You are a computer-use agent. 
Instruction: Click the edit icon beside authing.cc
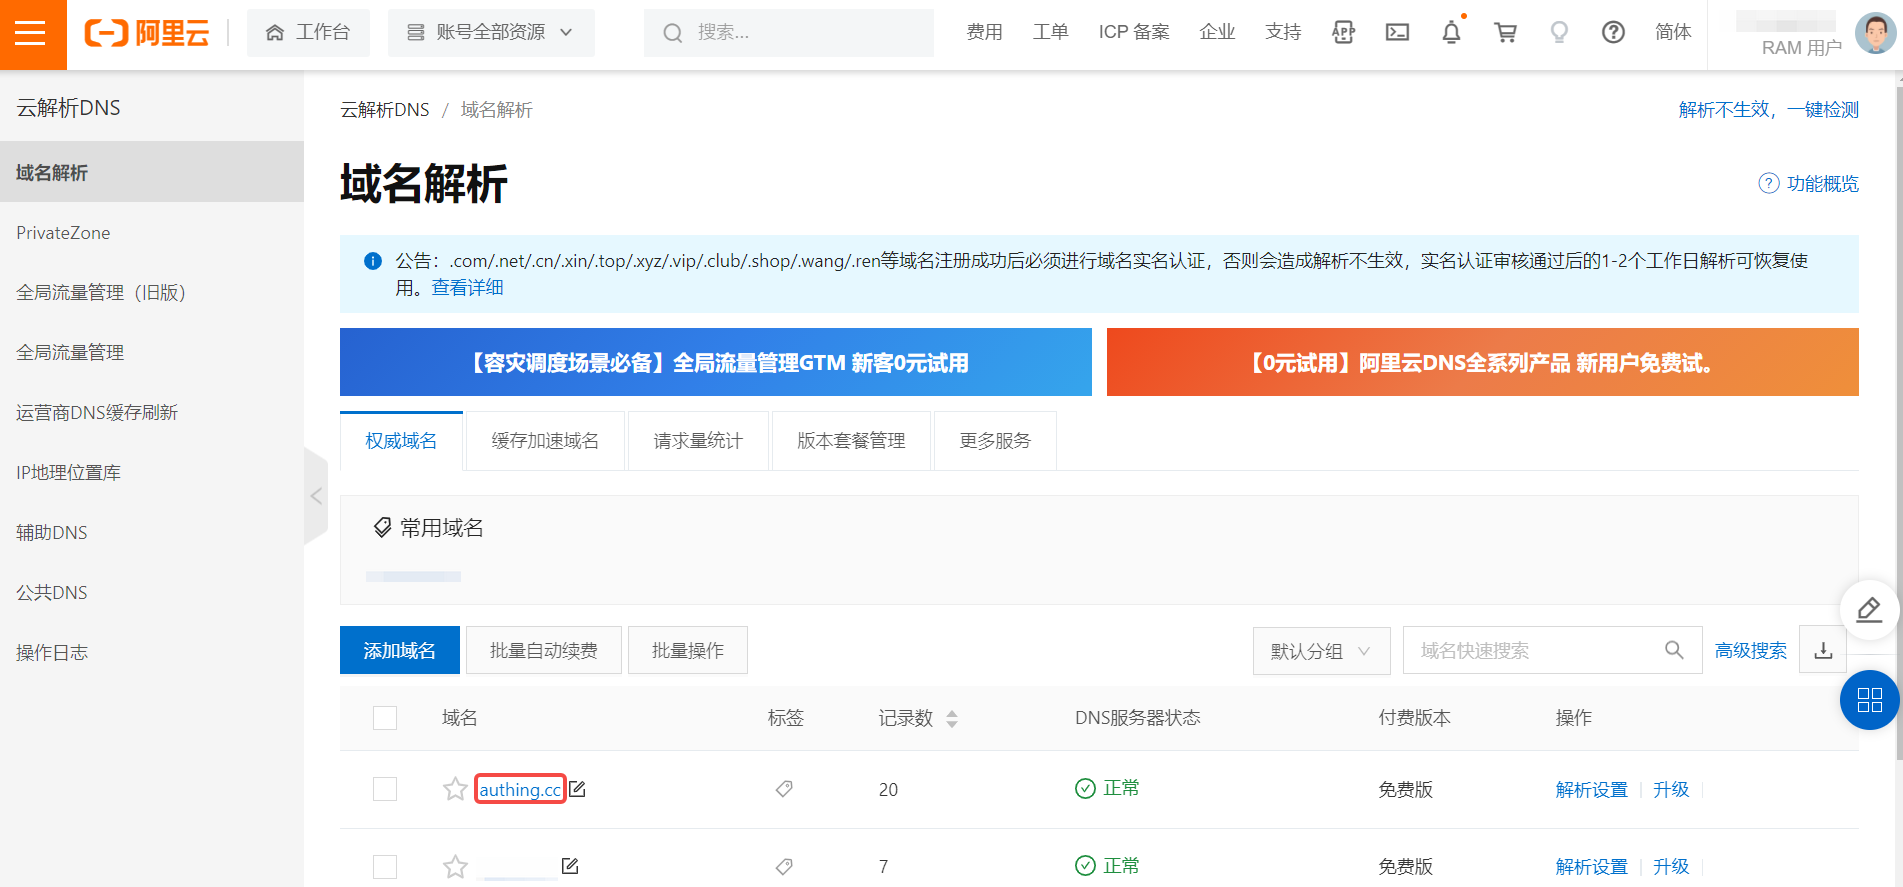pyautogui.click(x=578, y=789)
